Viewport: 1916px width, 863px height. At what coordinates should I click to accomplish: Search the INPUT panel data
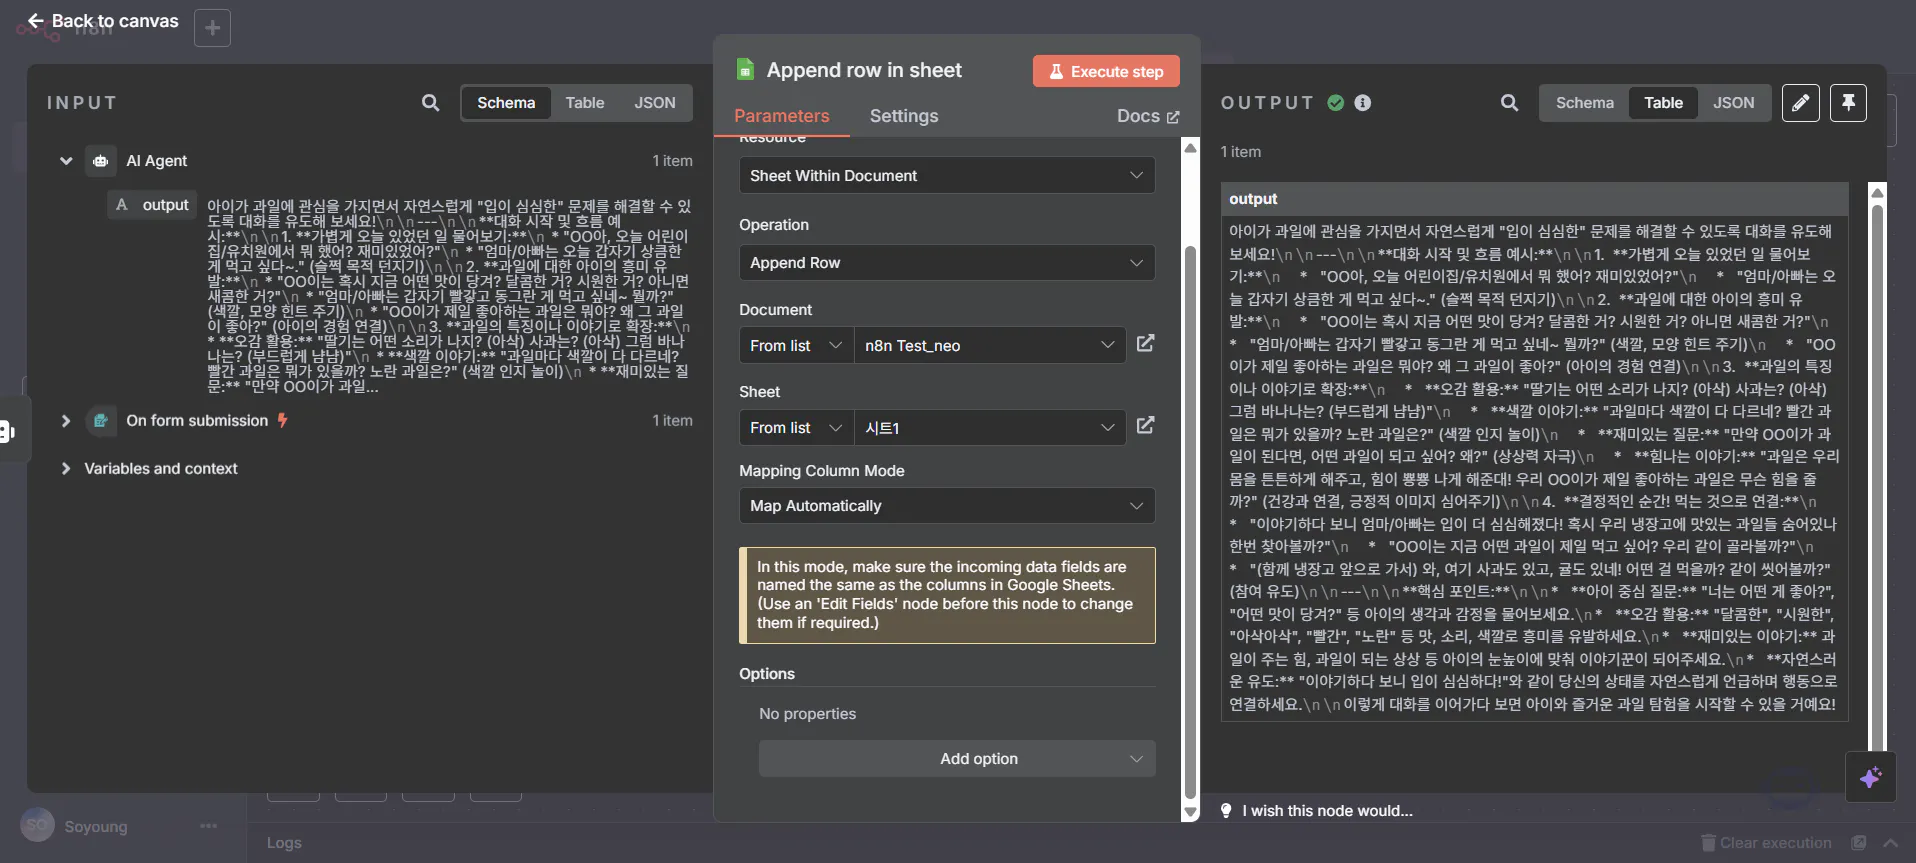(430, 102)
